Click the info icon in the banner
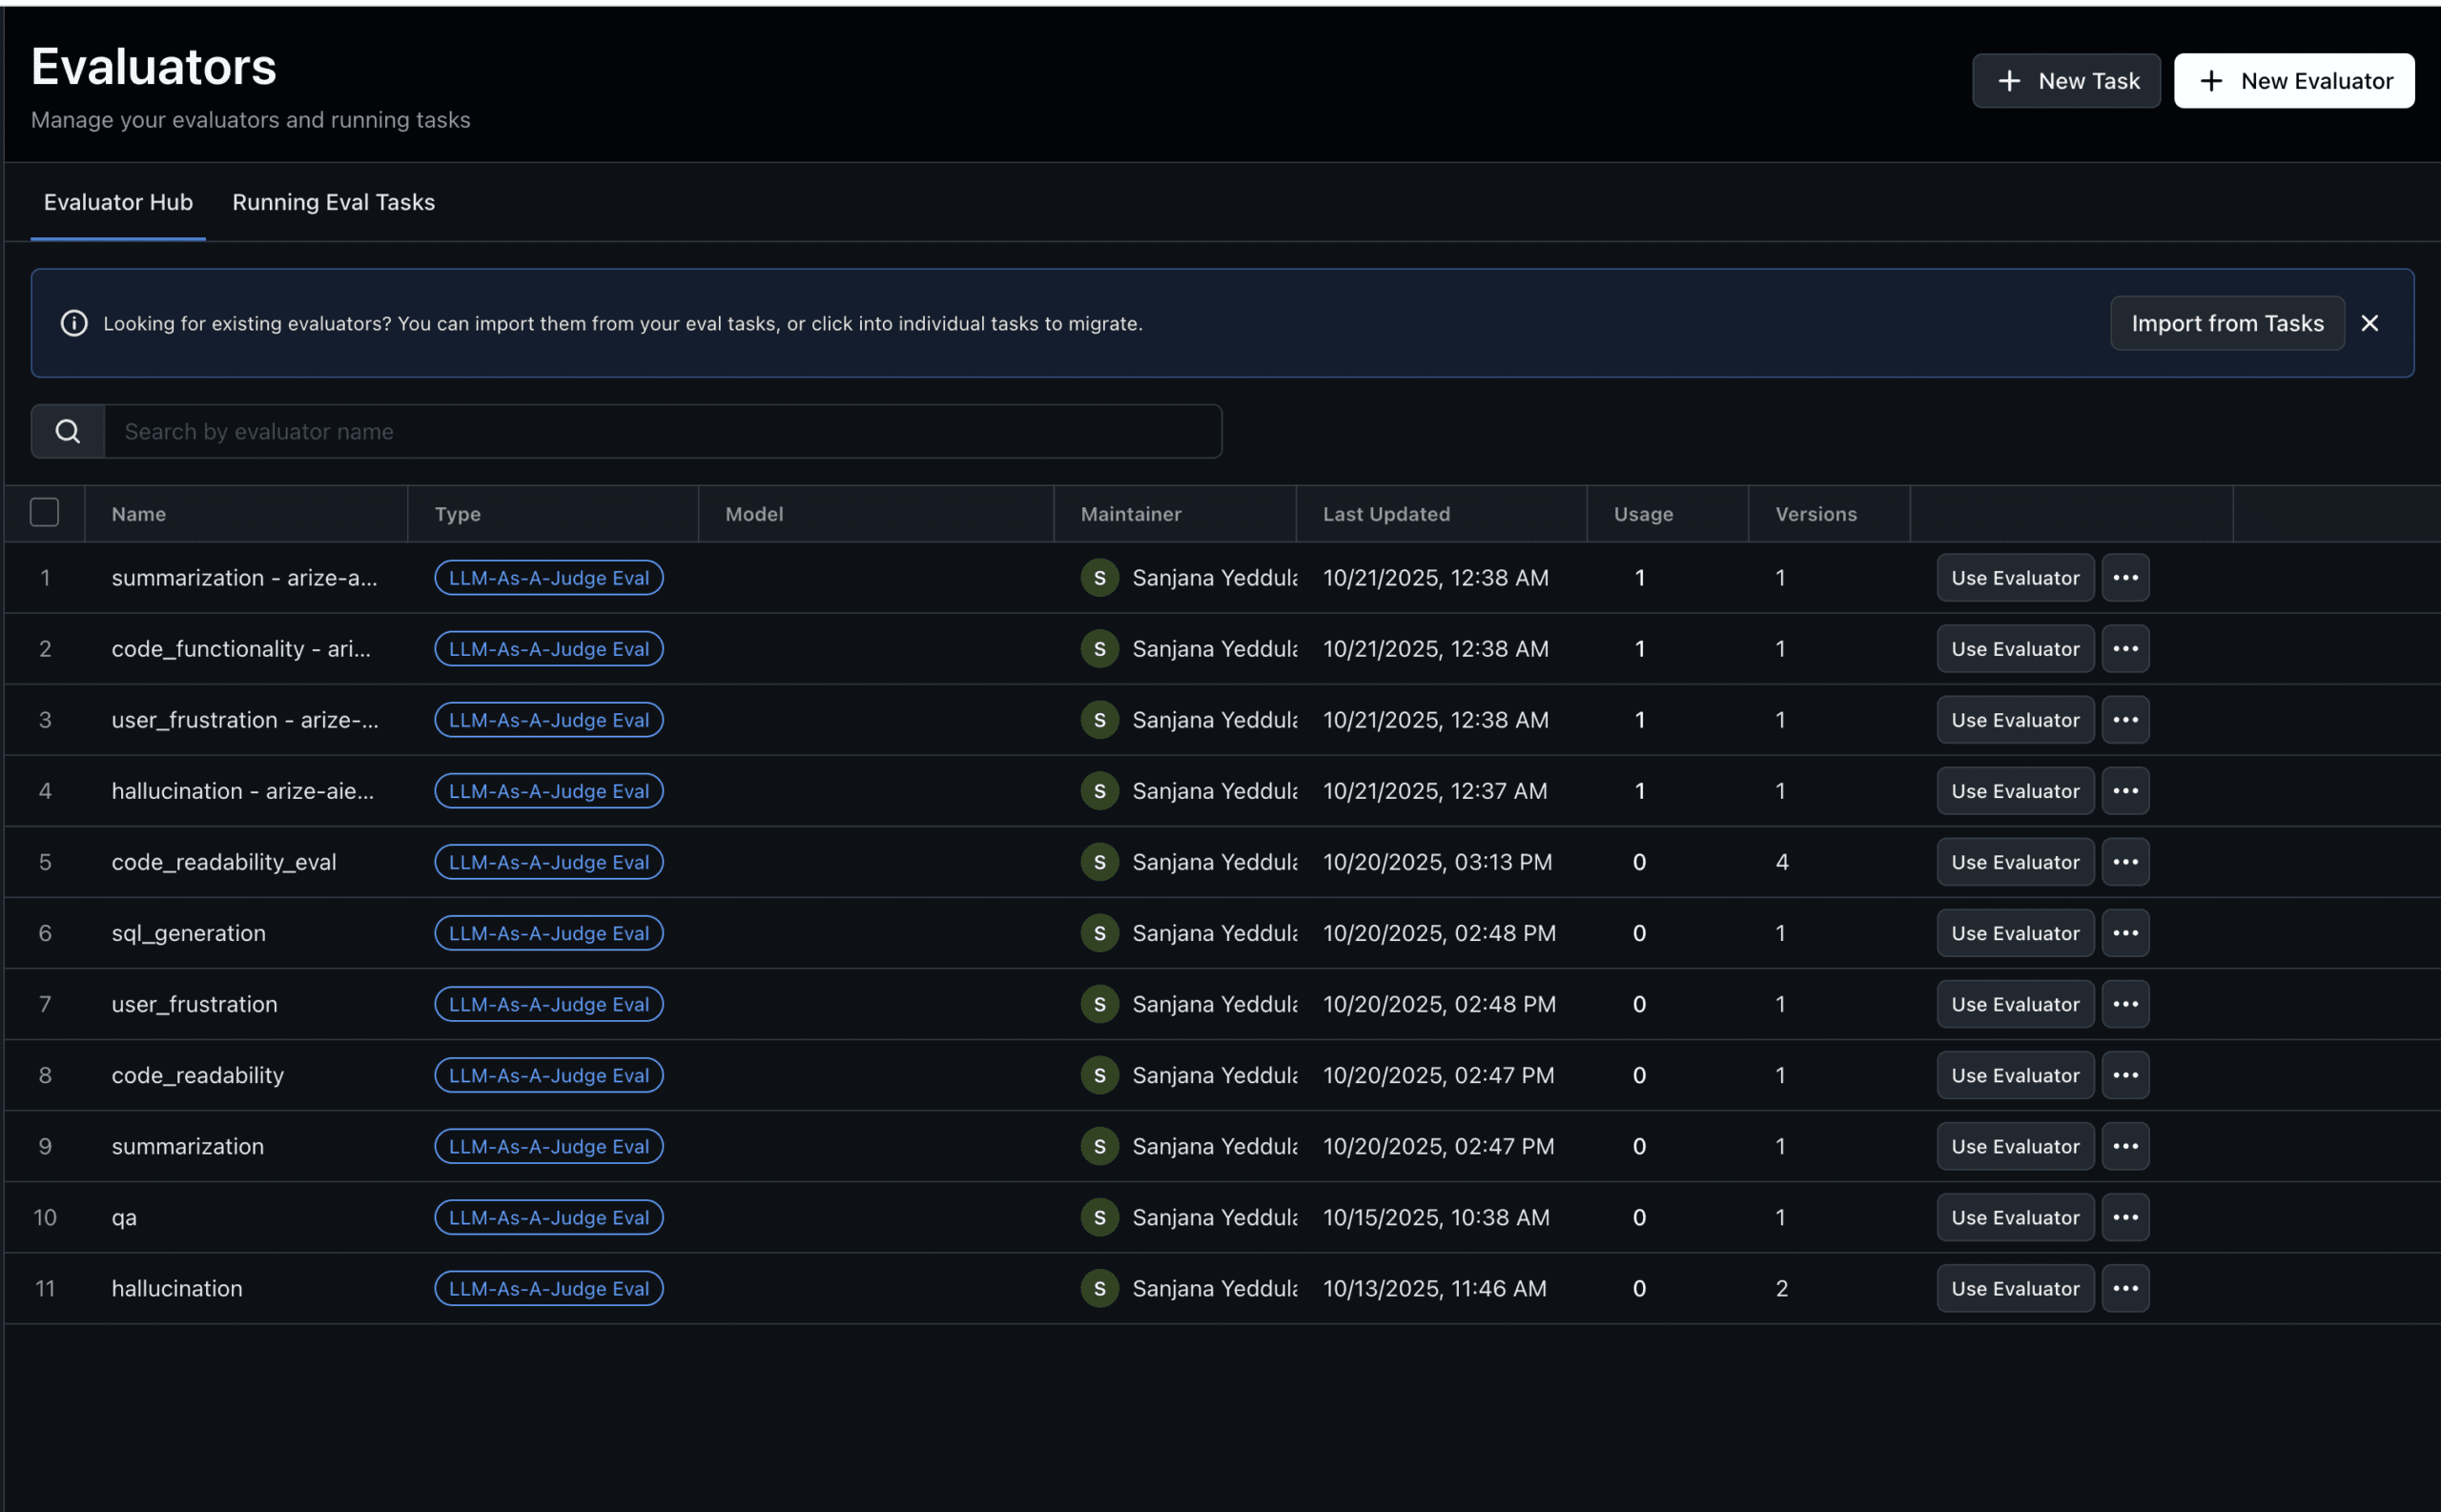This screenshot has width=2441, height=1512. (74, 323)
